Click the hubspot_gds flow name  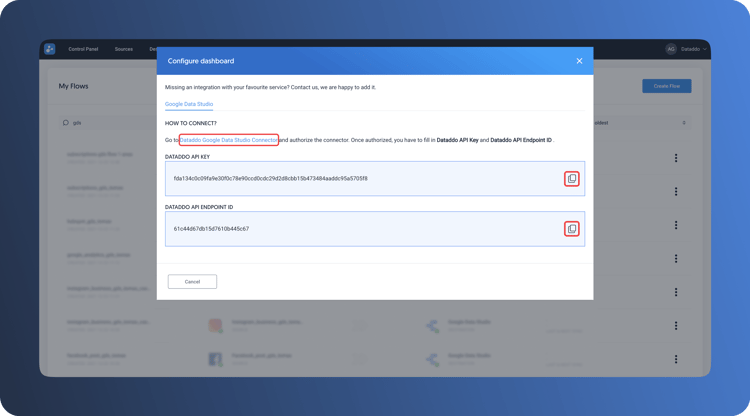pyautogui.click(x=89, y=222)
